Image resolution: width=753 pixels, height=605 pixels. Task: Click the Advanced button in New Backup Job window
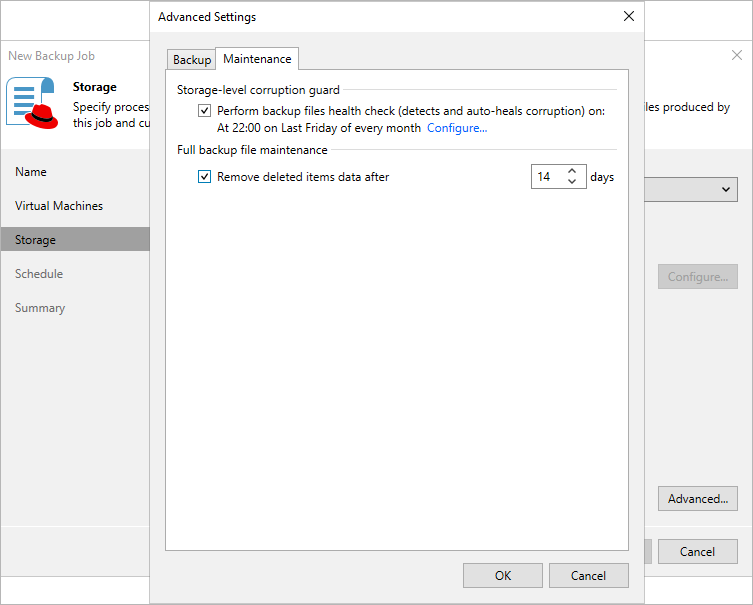698,498
